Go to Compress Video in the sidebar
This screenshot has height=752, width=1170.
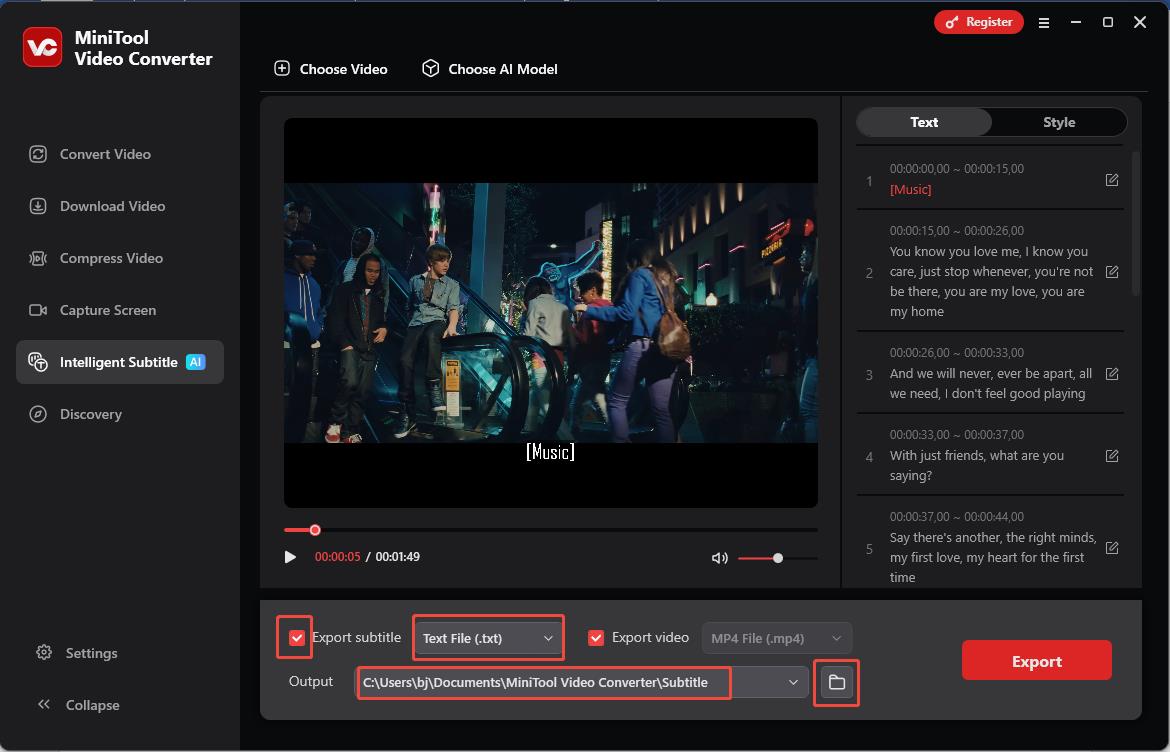coord(111,258)
